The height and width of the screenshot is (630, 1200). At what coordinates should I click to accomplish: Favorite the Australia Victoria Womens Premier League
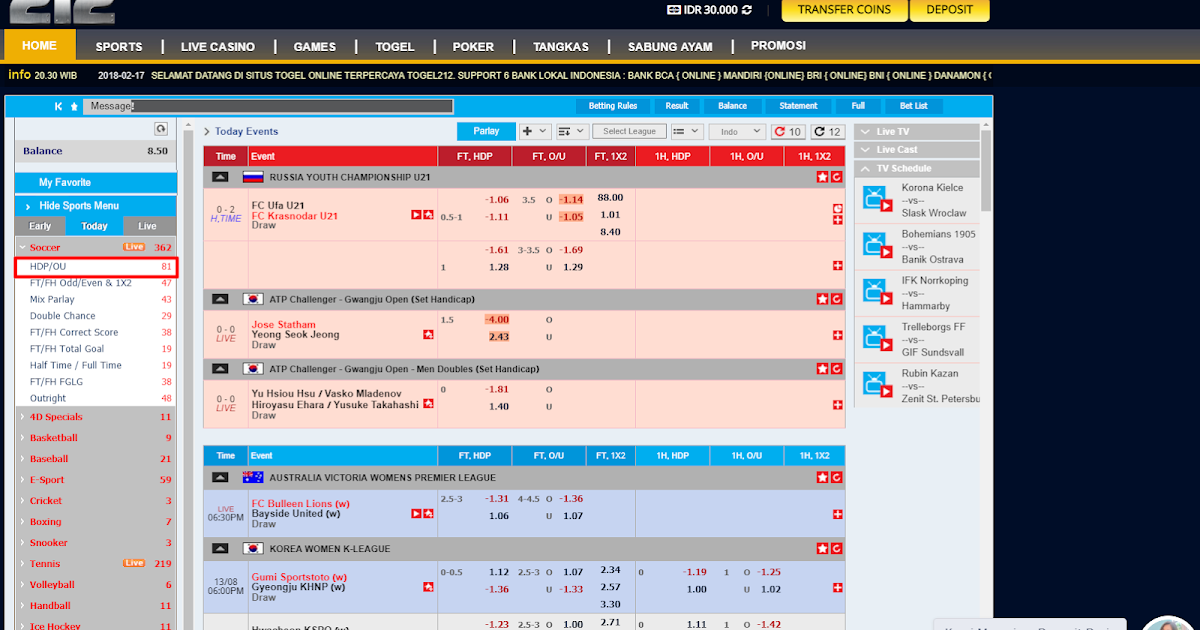point(822,478)
